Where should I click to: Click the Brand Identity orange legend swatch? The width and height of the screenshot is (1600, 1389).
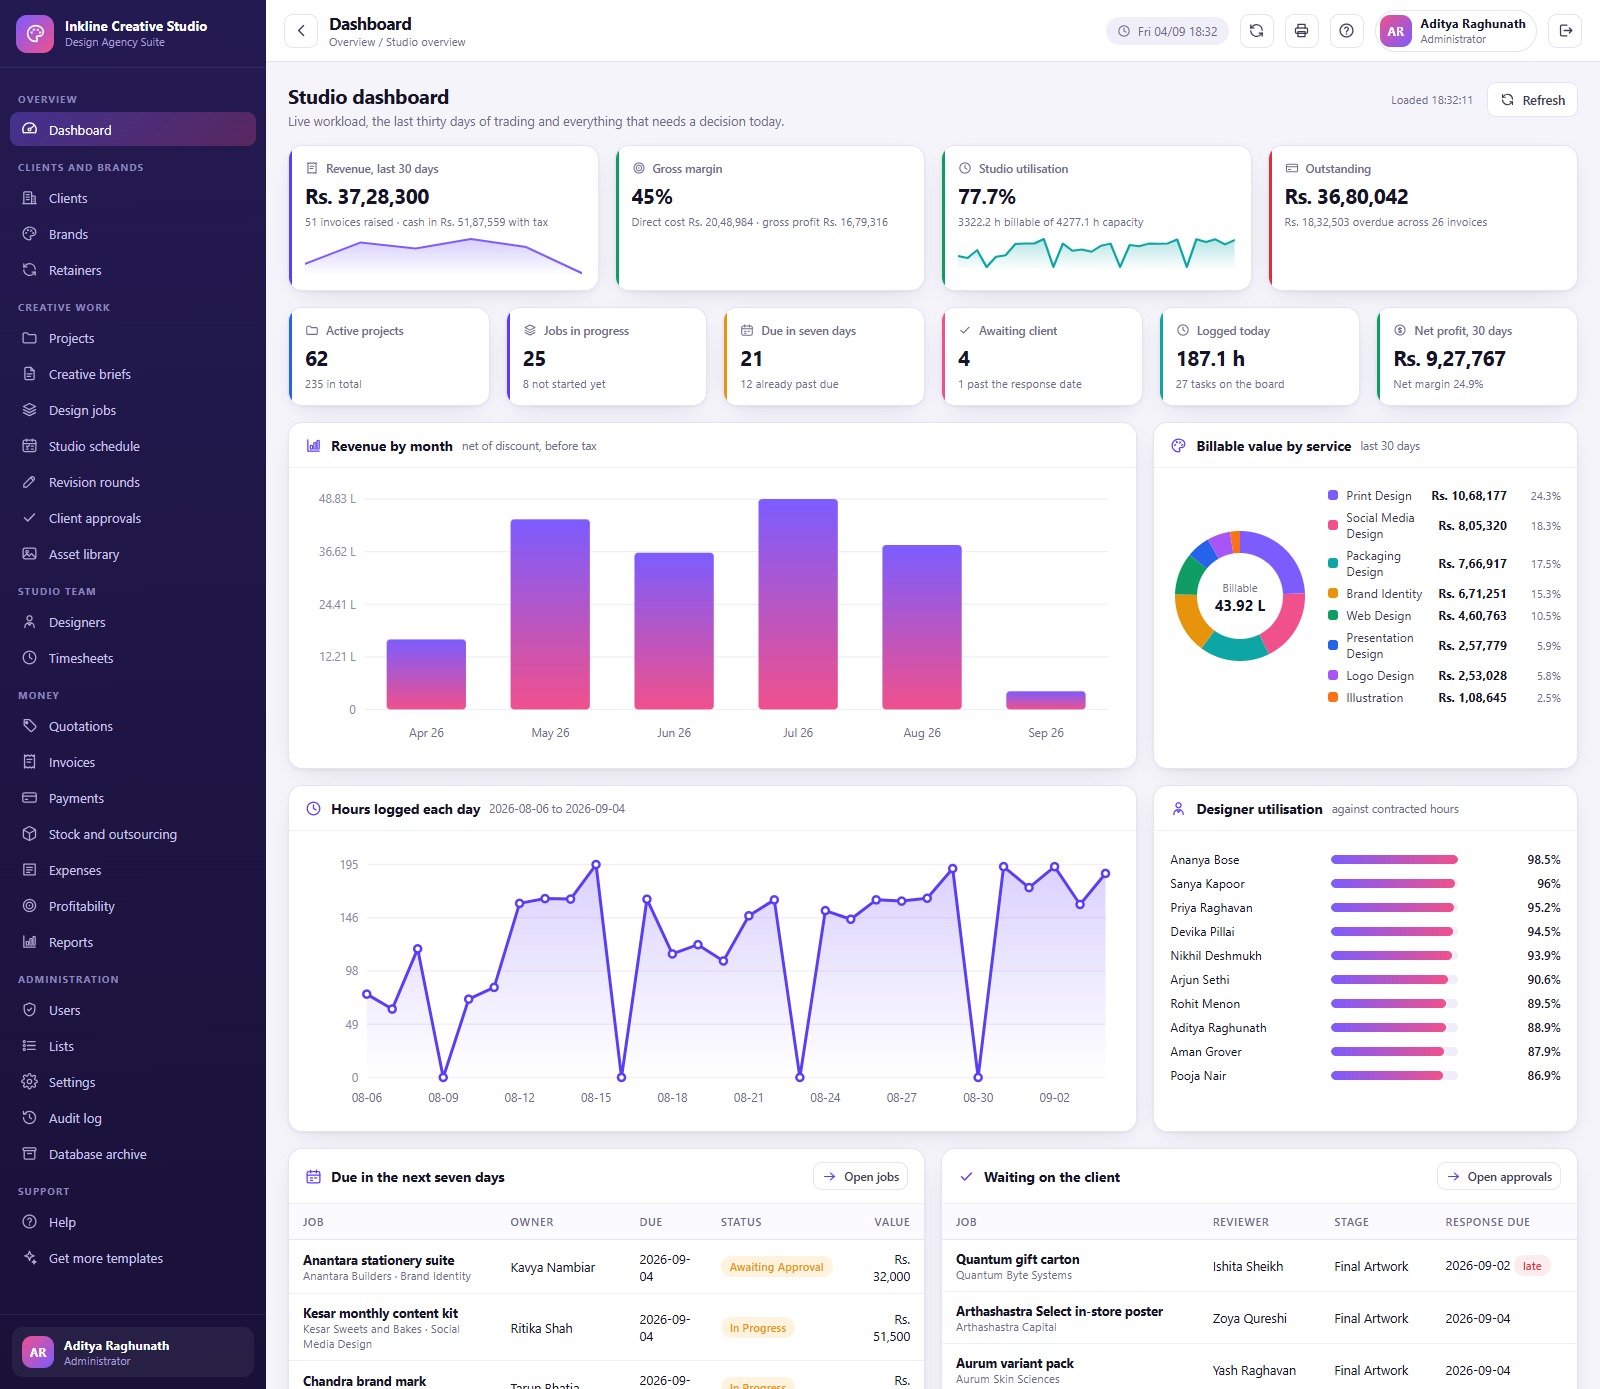tap(1333, 593)
